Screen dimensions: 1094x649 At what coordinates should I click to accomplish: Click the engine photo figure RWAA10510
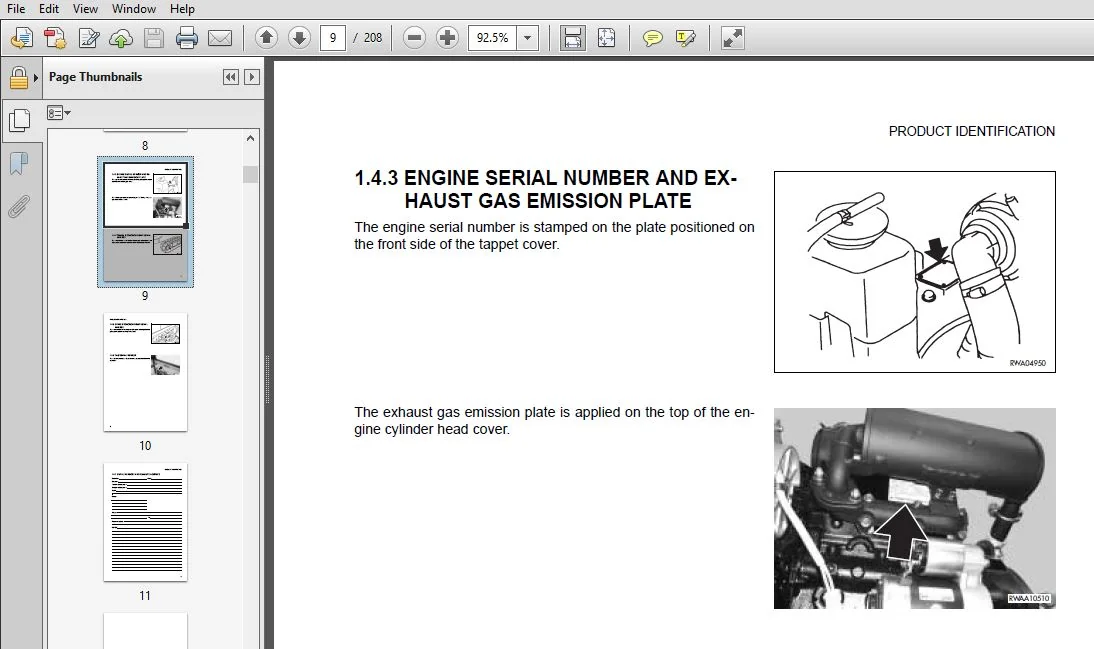[x=915, y=508]
